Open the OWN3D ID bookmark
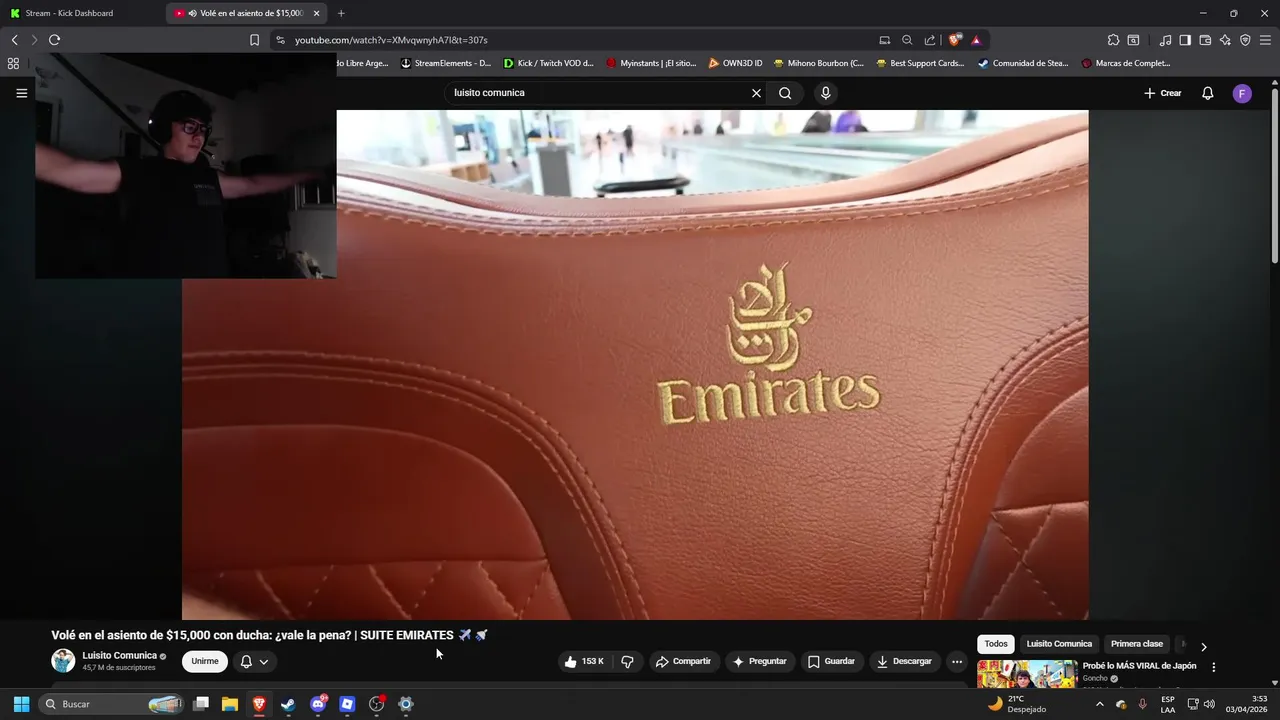The width and height of the screenshot is (1280, 720). pyautogui.click(x=735, y=63)
